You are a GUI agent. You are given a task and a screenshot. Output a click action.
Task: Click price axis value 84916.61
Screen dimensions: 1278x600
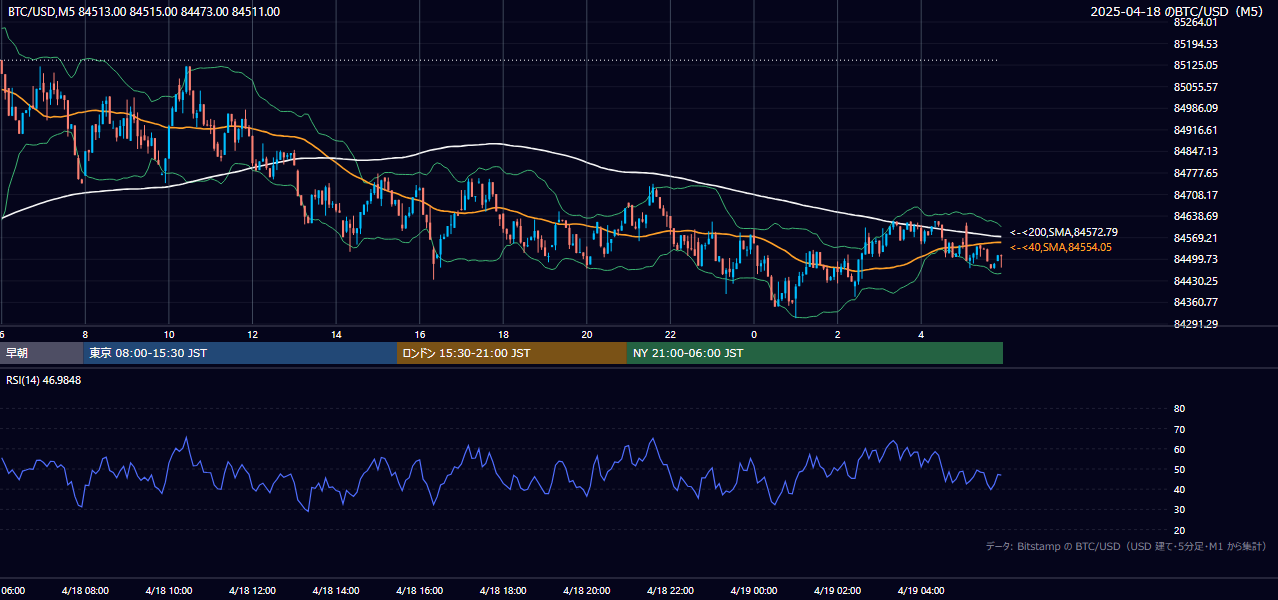[x=1195, y=130]
